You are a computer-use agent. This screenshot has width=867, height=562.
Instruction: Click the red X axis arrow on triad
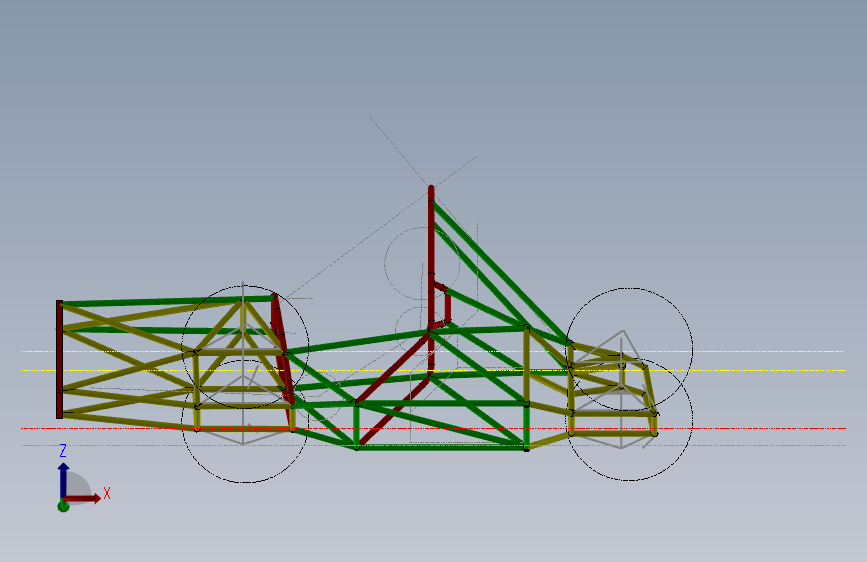click(83, 498)
